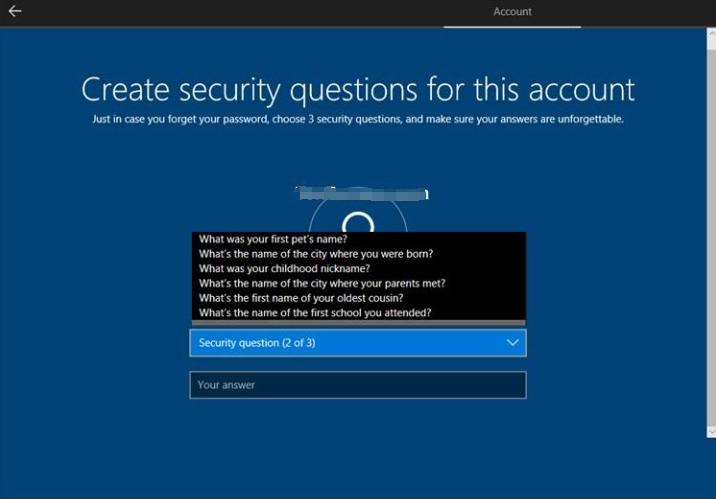Switch to the Account tab
Screen dimensions: 716x499
pyautogui.click(x=512, y=12)
